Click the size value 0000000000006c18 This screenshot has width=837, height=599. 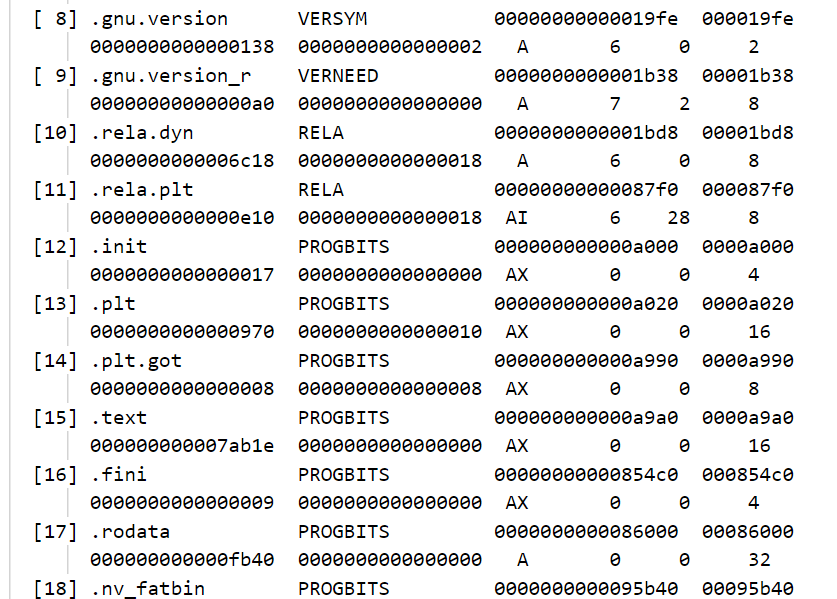click(182, 161)
